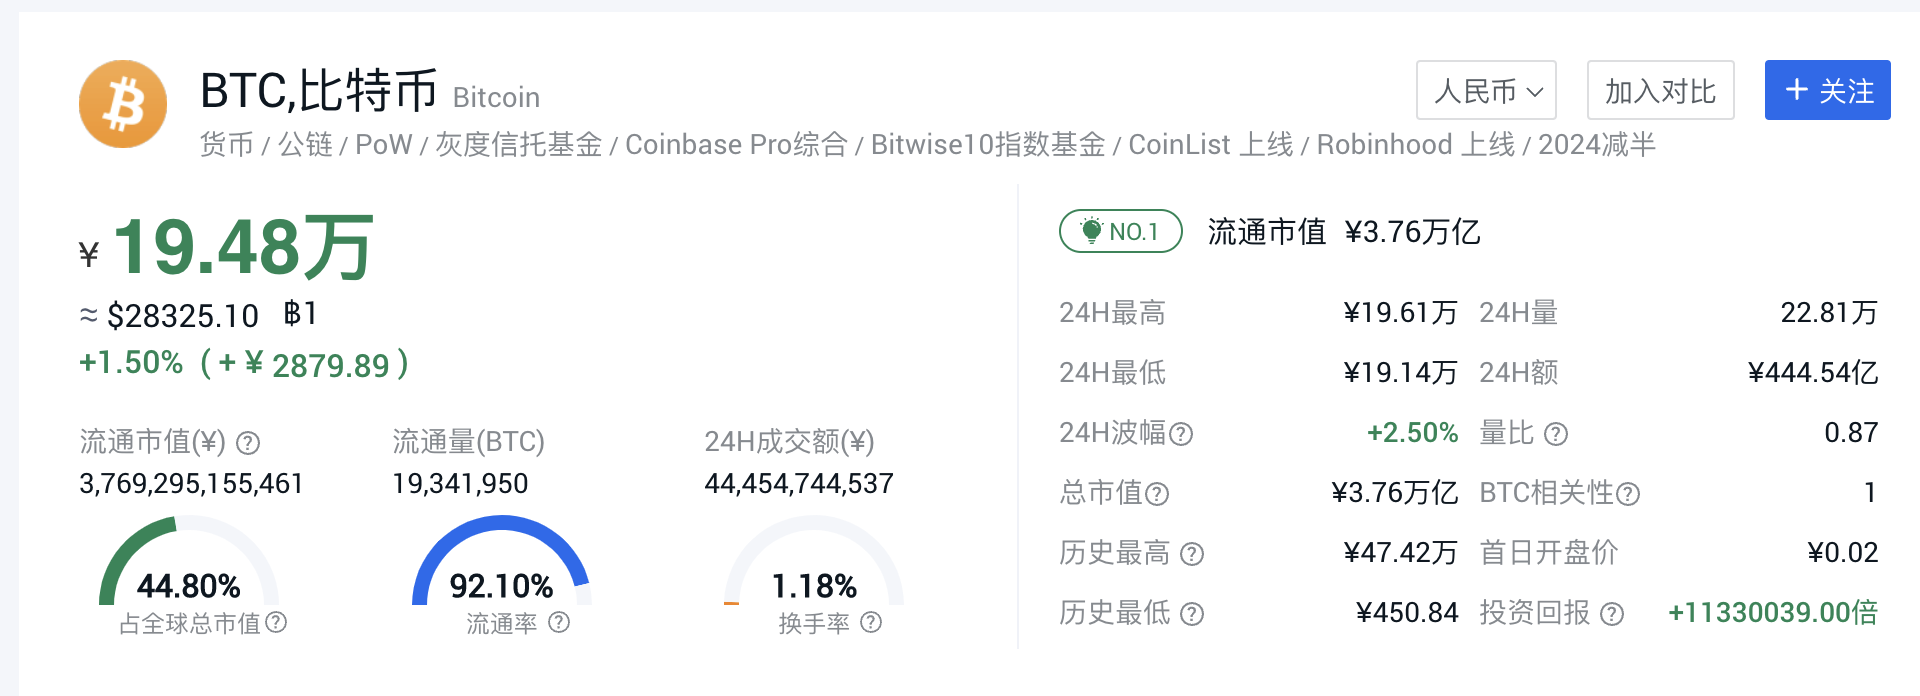The width and height of the screenshot is (1920, 696).
Task: Click question mark next to 量比
Action: pyautogui.click(x=1556, y=433)
